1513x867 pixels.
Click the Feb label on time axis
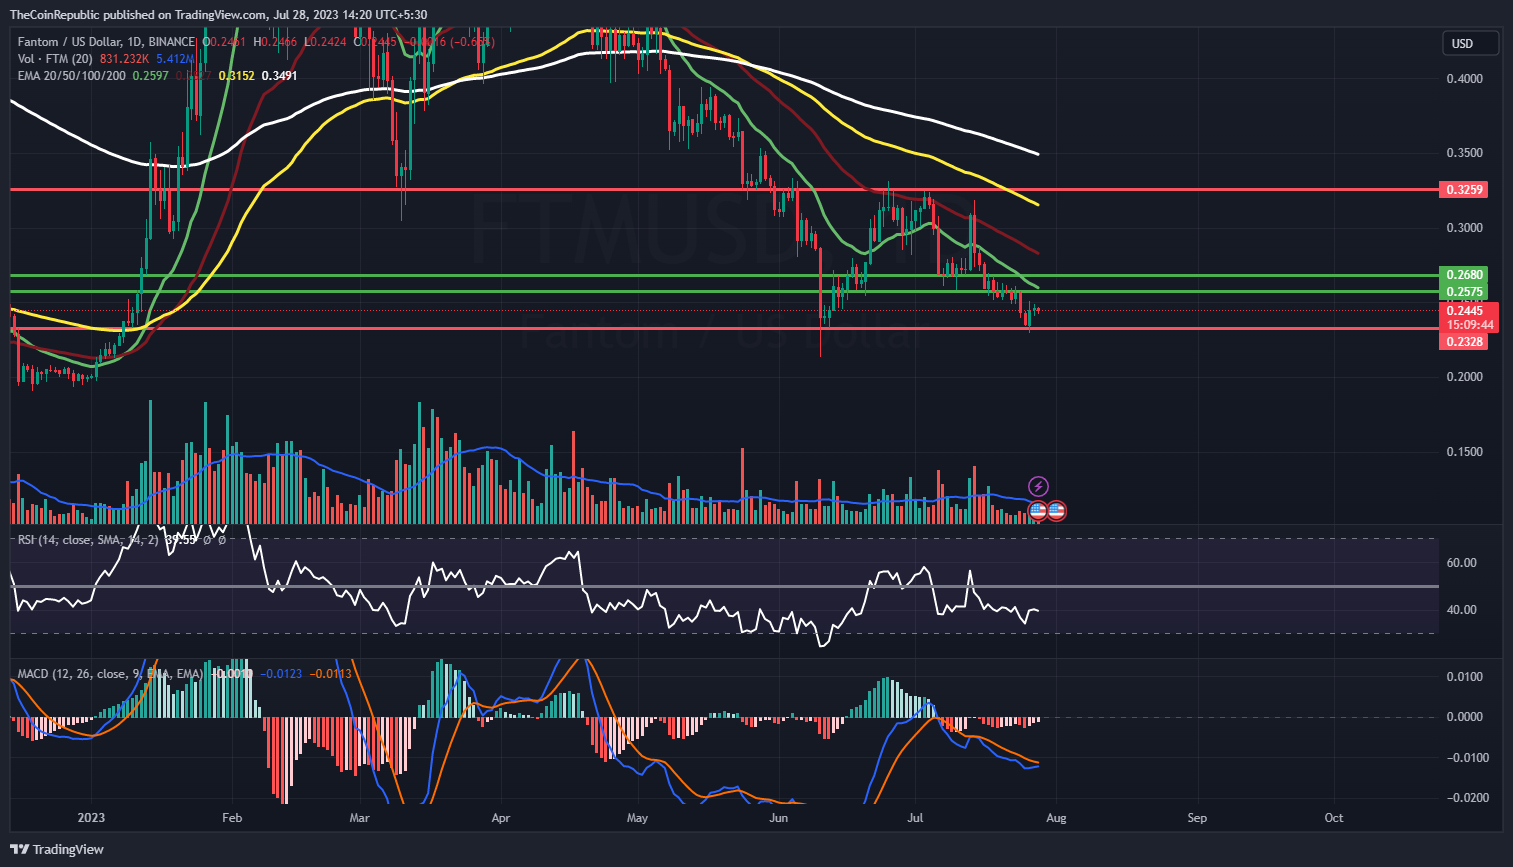(232, 818)
